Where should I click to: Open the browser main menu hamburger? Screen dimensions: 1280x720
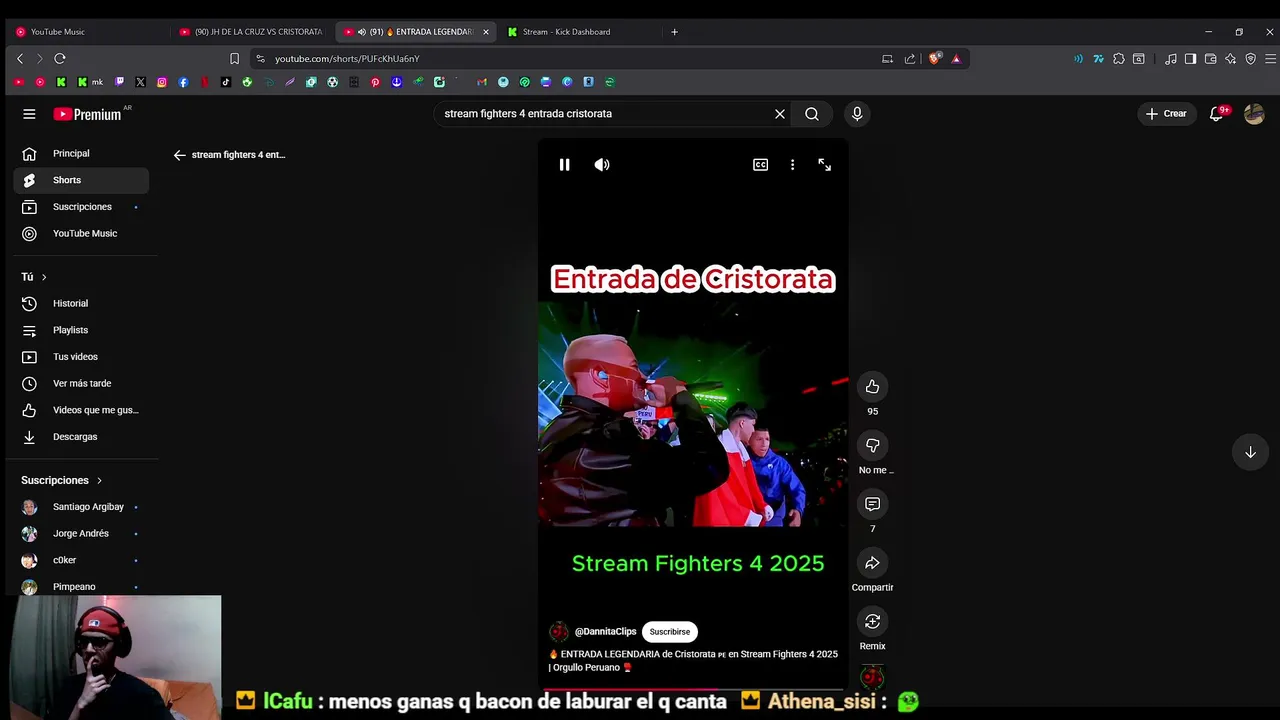(1269, 59)
